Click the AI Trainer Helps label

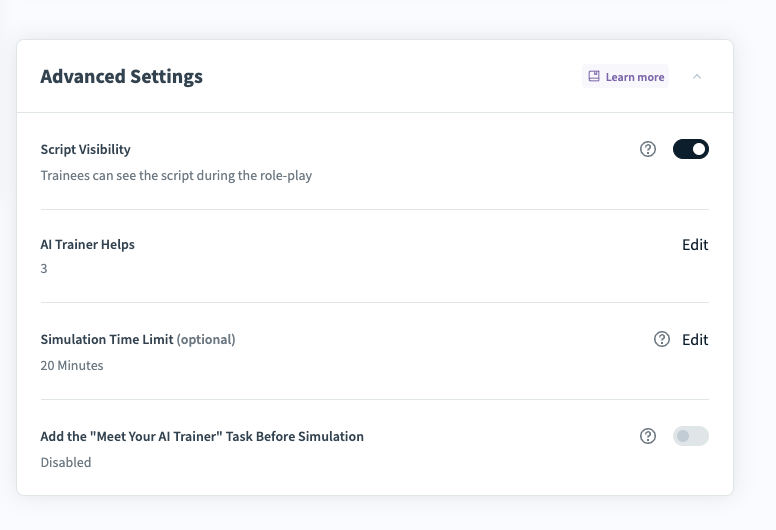point(87,245)
